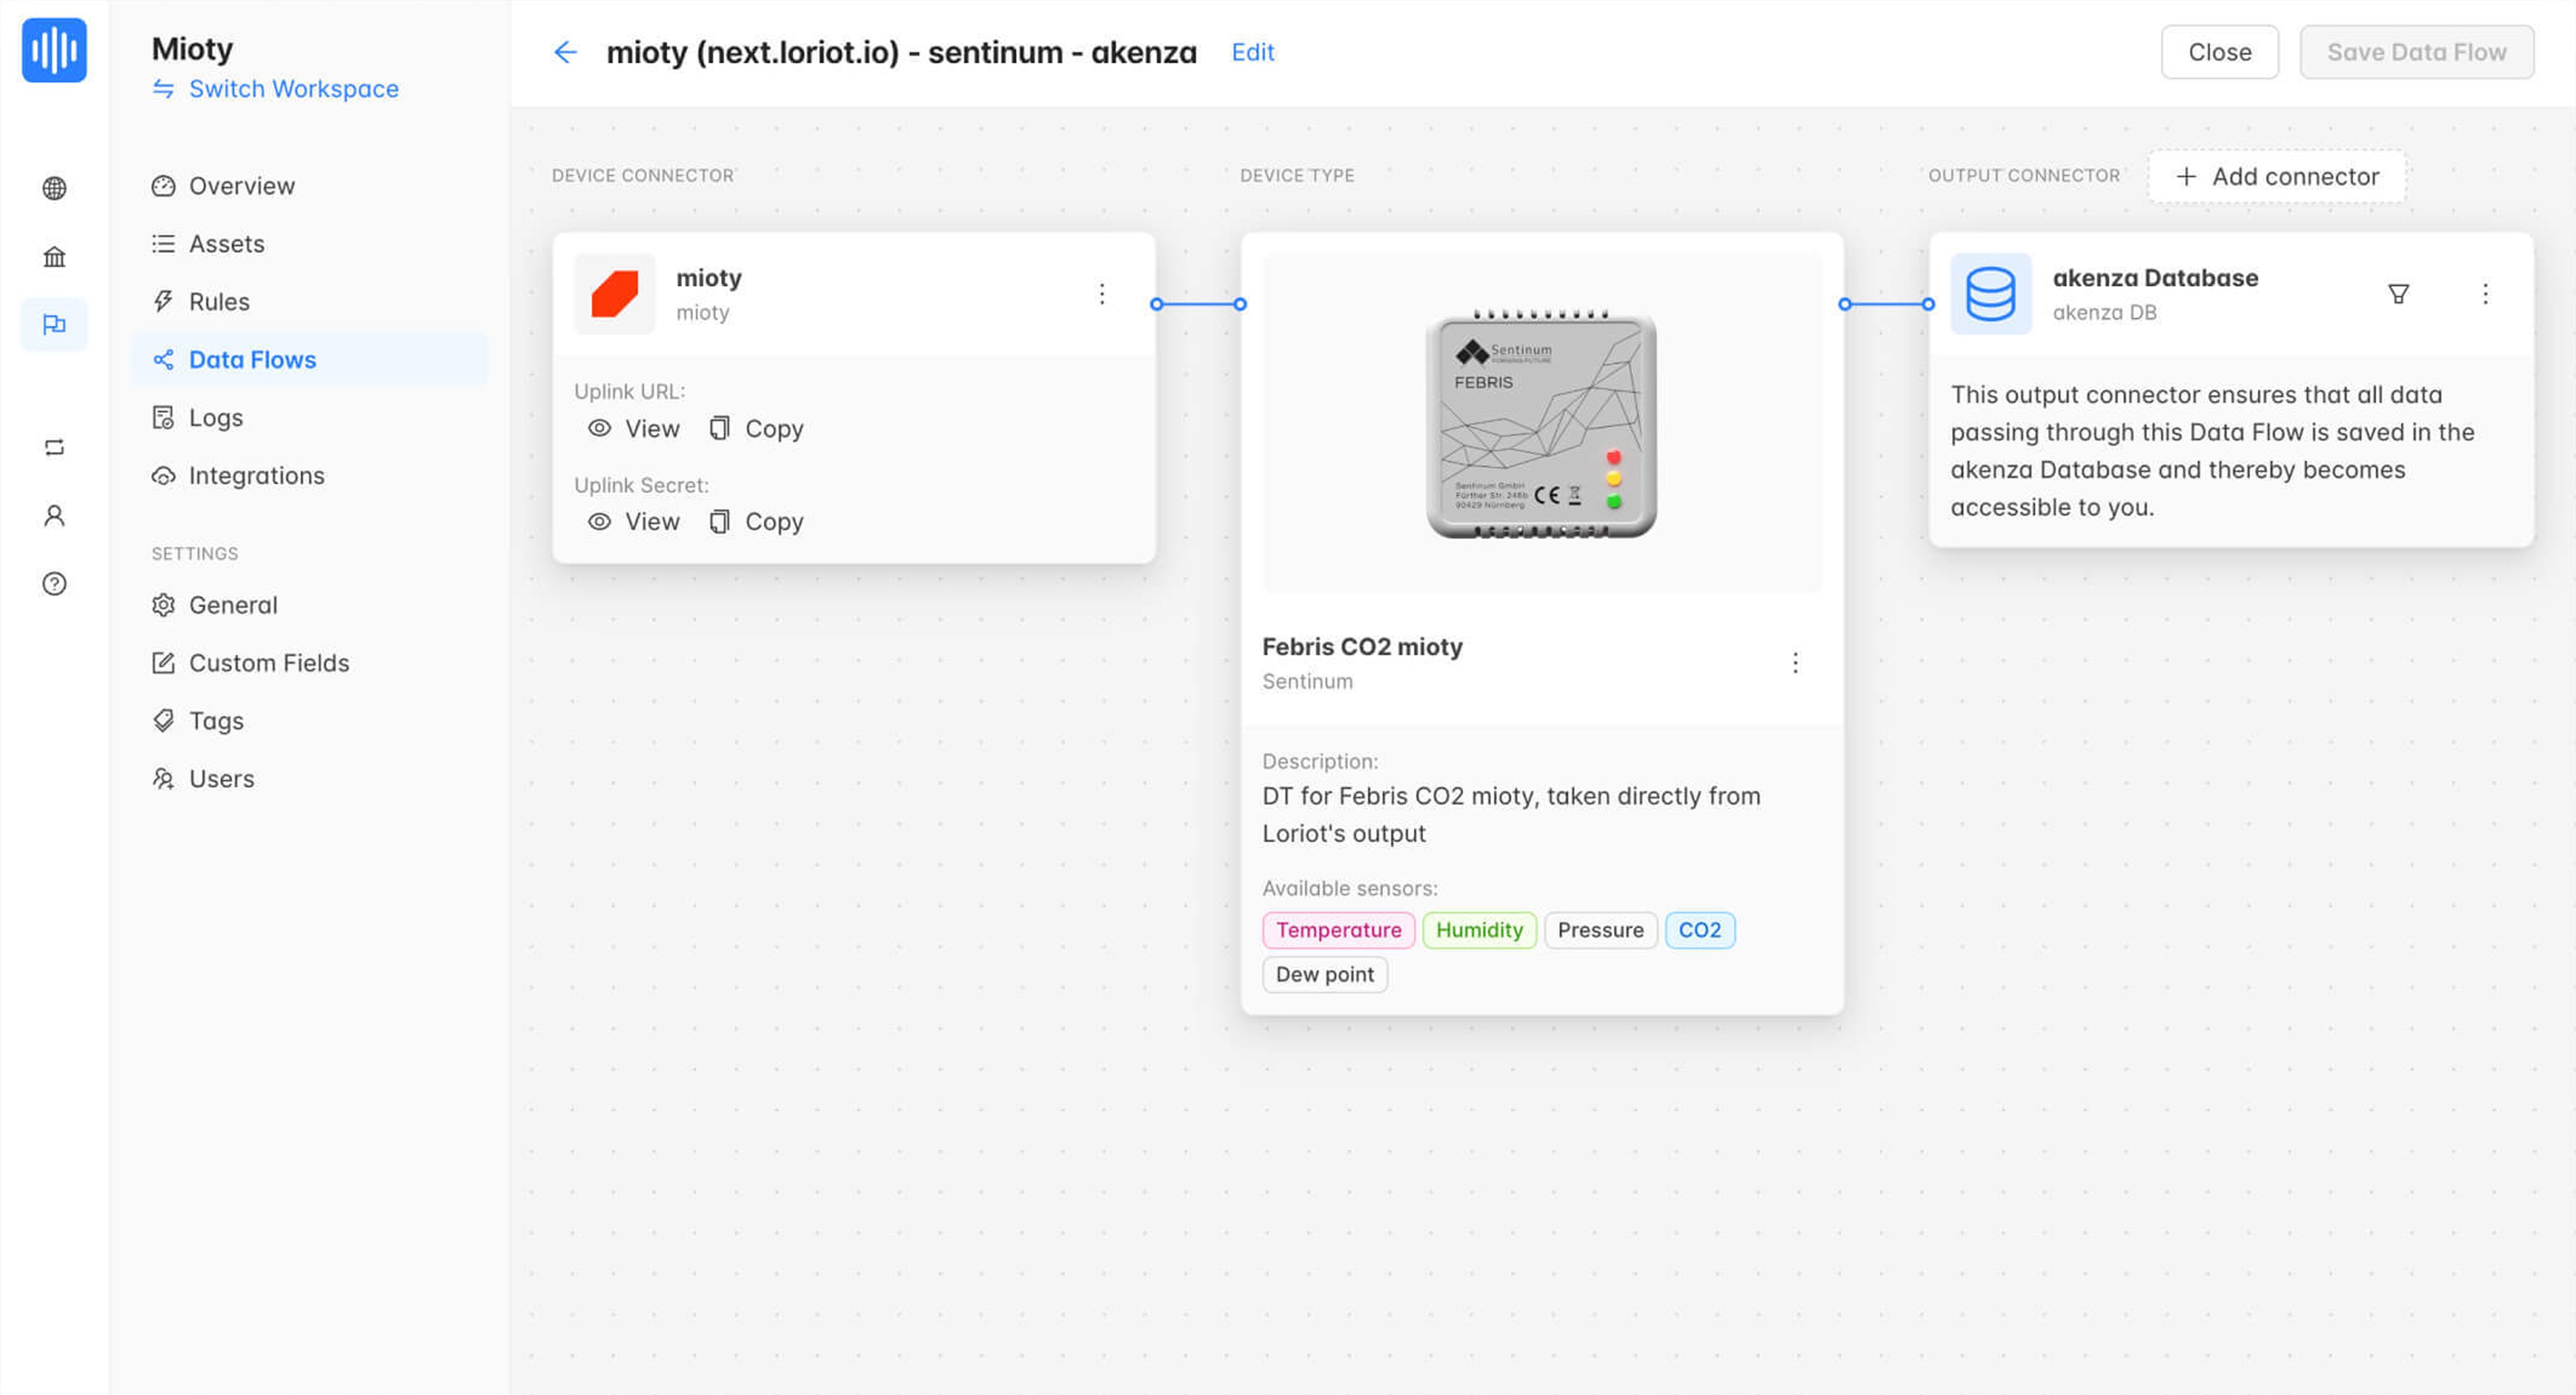Click the user profile icon in rail
Screen dimensions: 2576x1395
54,515
